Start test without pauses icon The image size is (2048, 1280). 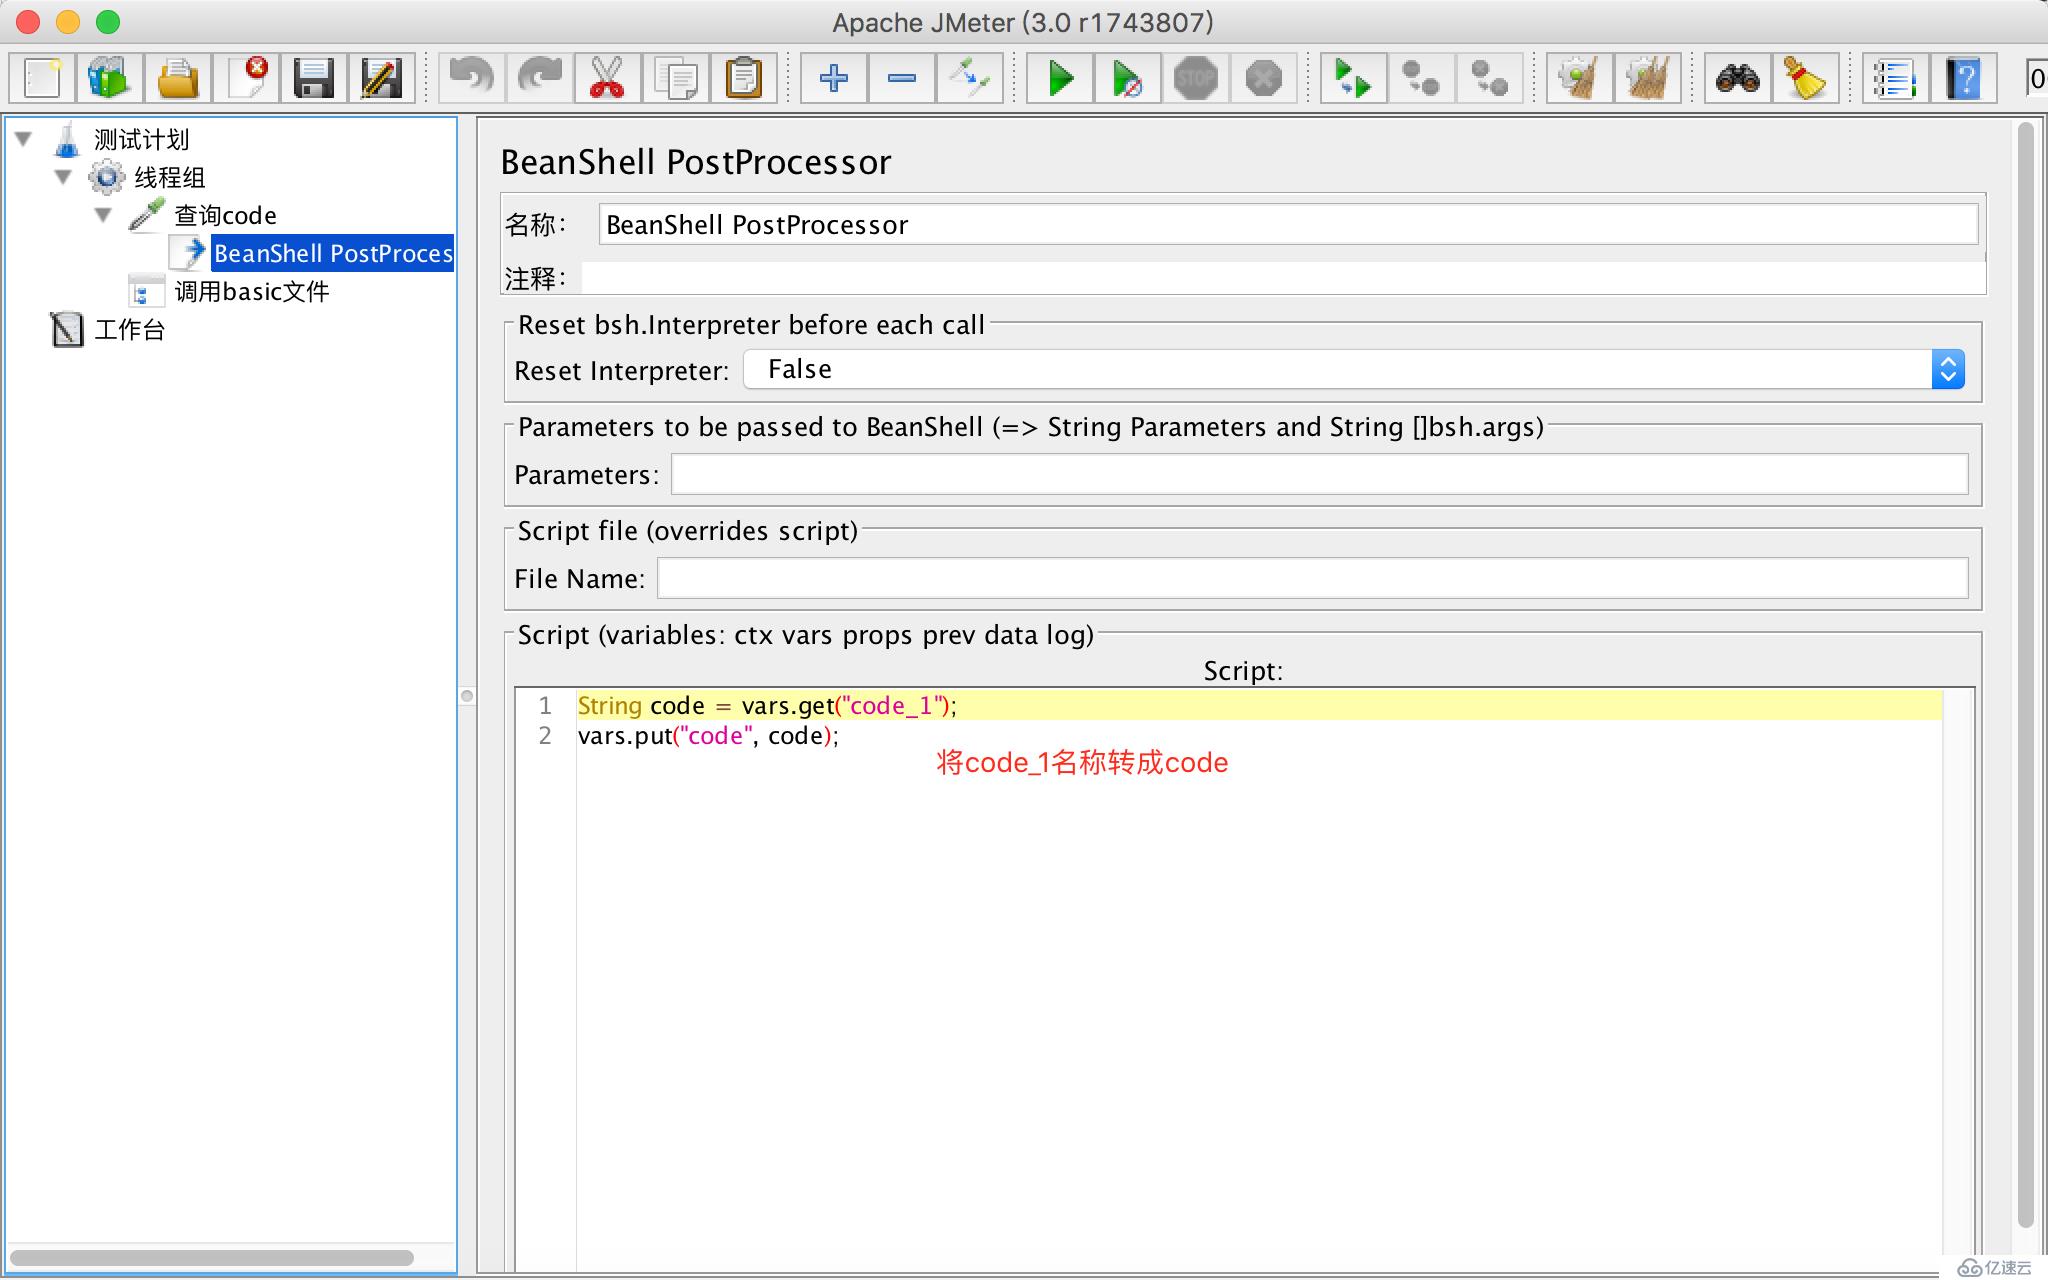click(x=1128, y=78)
